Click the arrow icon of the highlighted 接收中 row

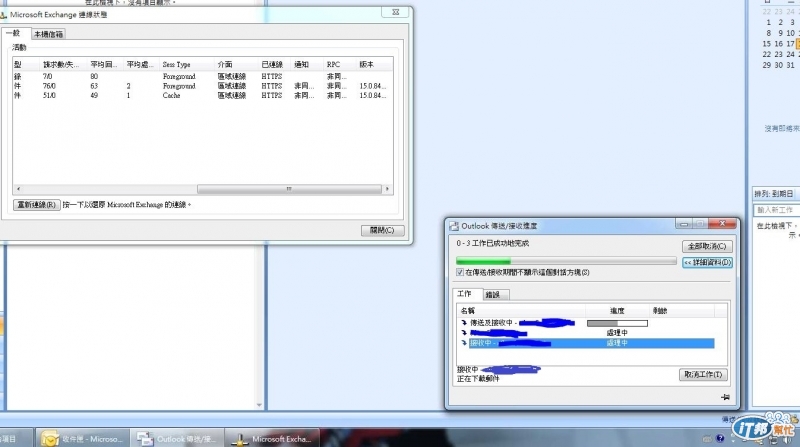coord(464,343)
